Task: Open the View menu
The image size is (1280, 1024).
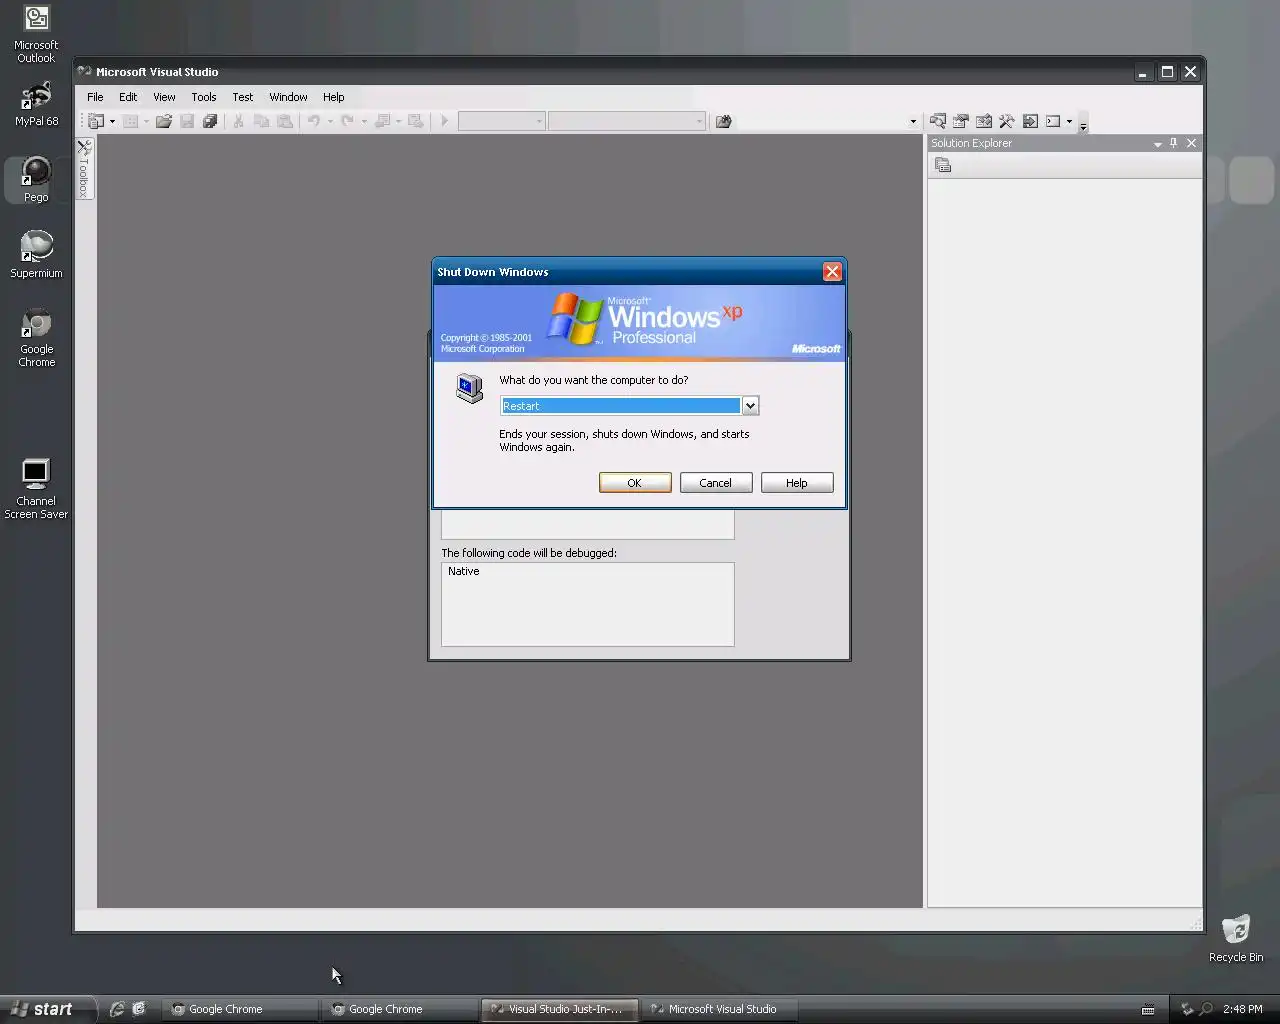Action: coord(164,97)
